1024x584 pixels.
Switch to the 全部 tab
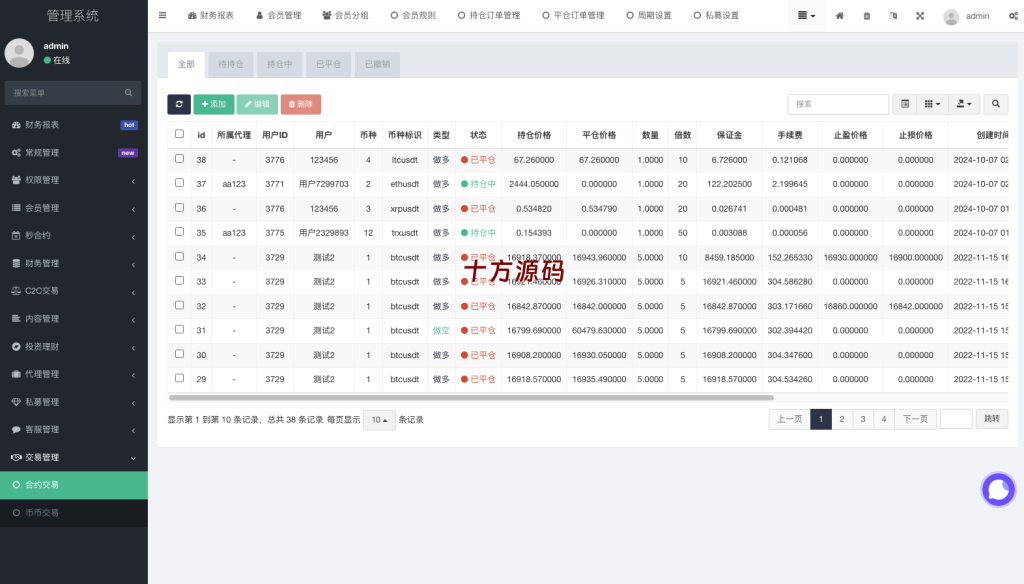(x=186, y=64)
